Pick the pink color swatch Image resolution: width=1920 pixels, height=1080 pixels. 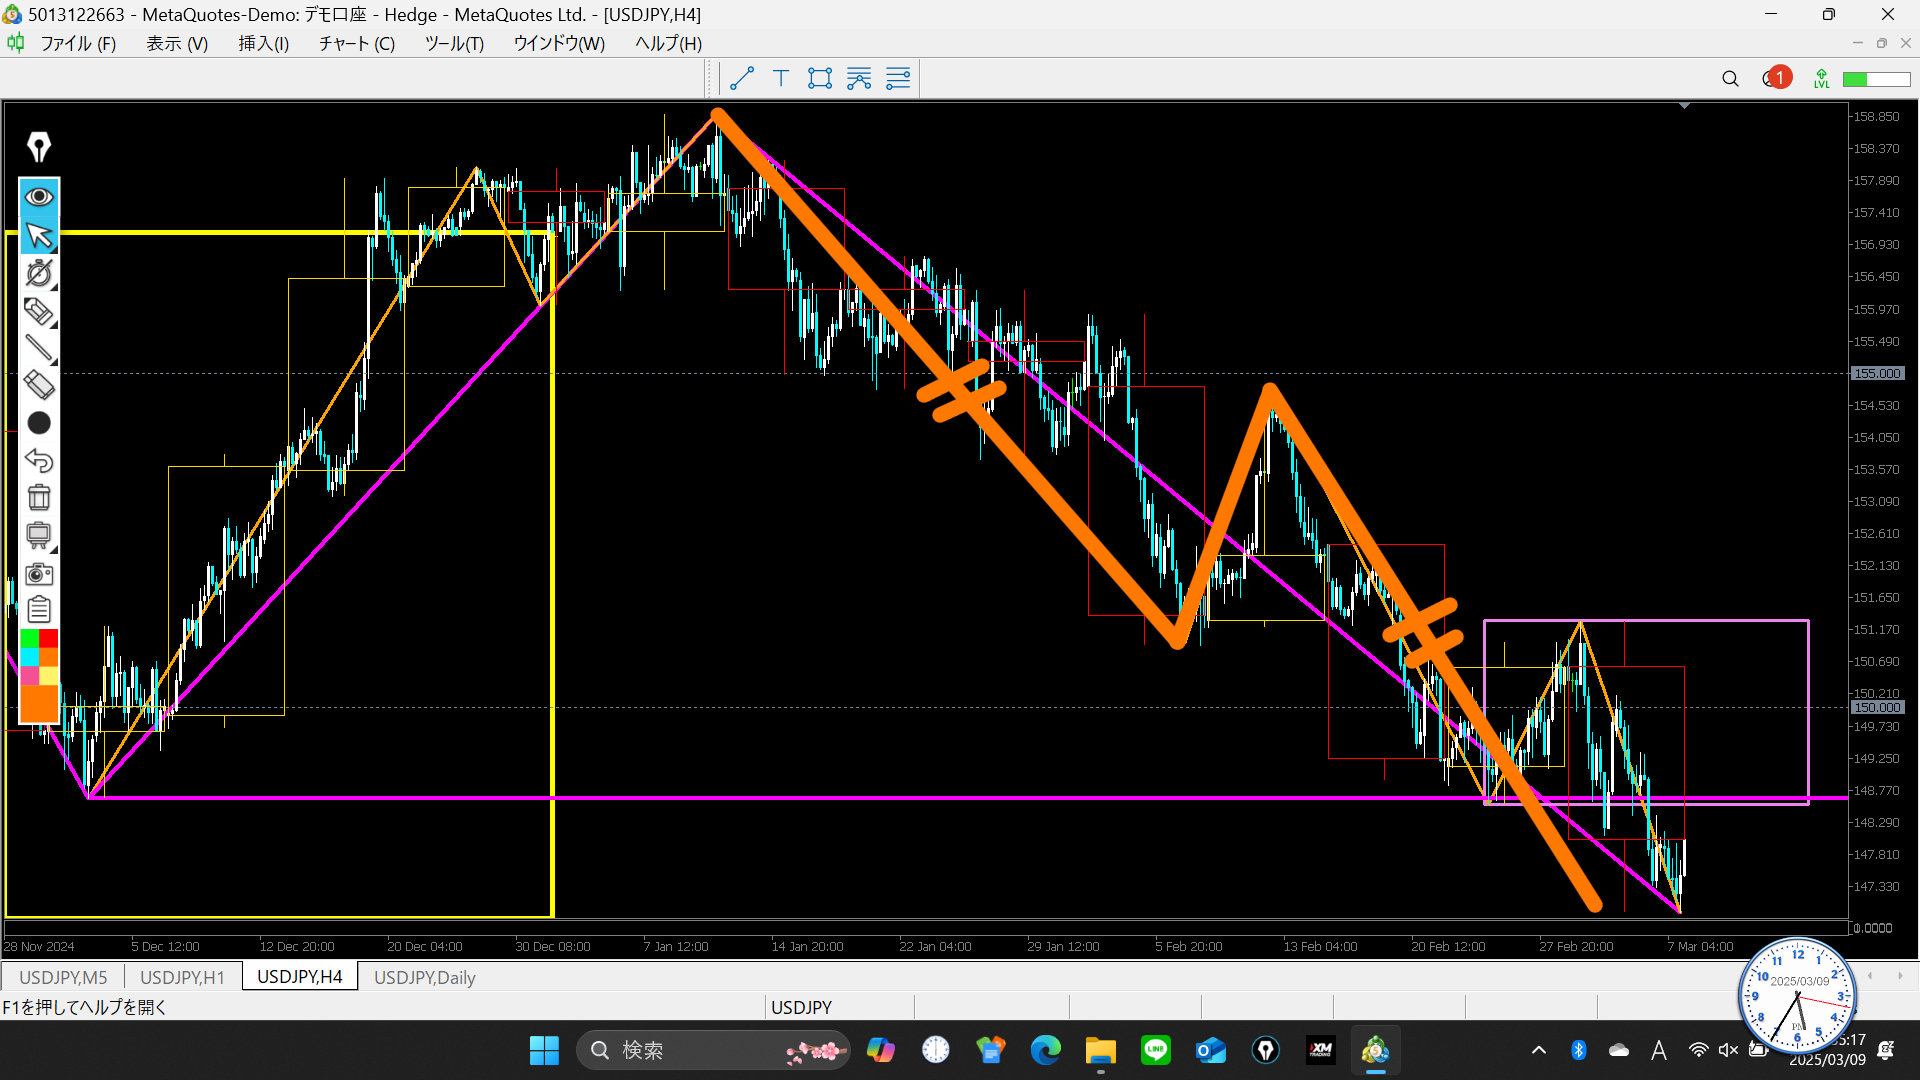coord(30,675)
